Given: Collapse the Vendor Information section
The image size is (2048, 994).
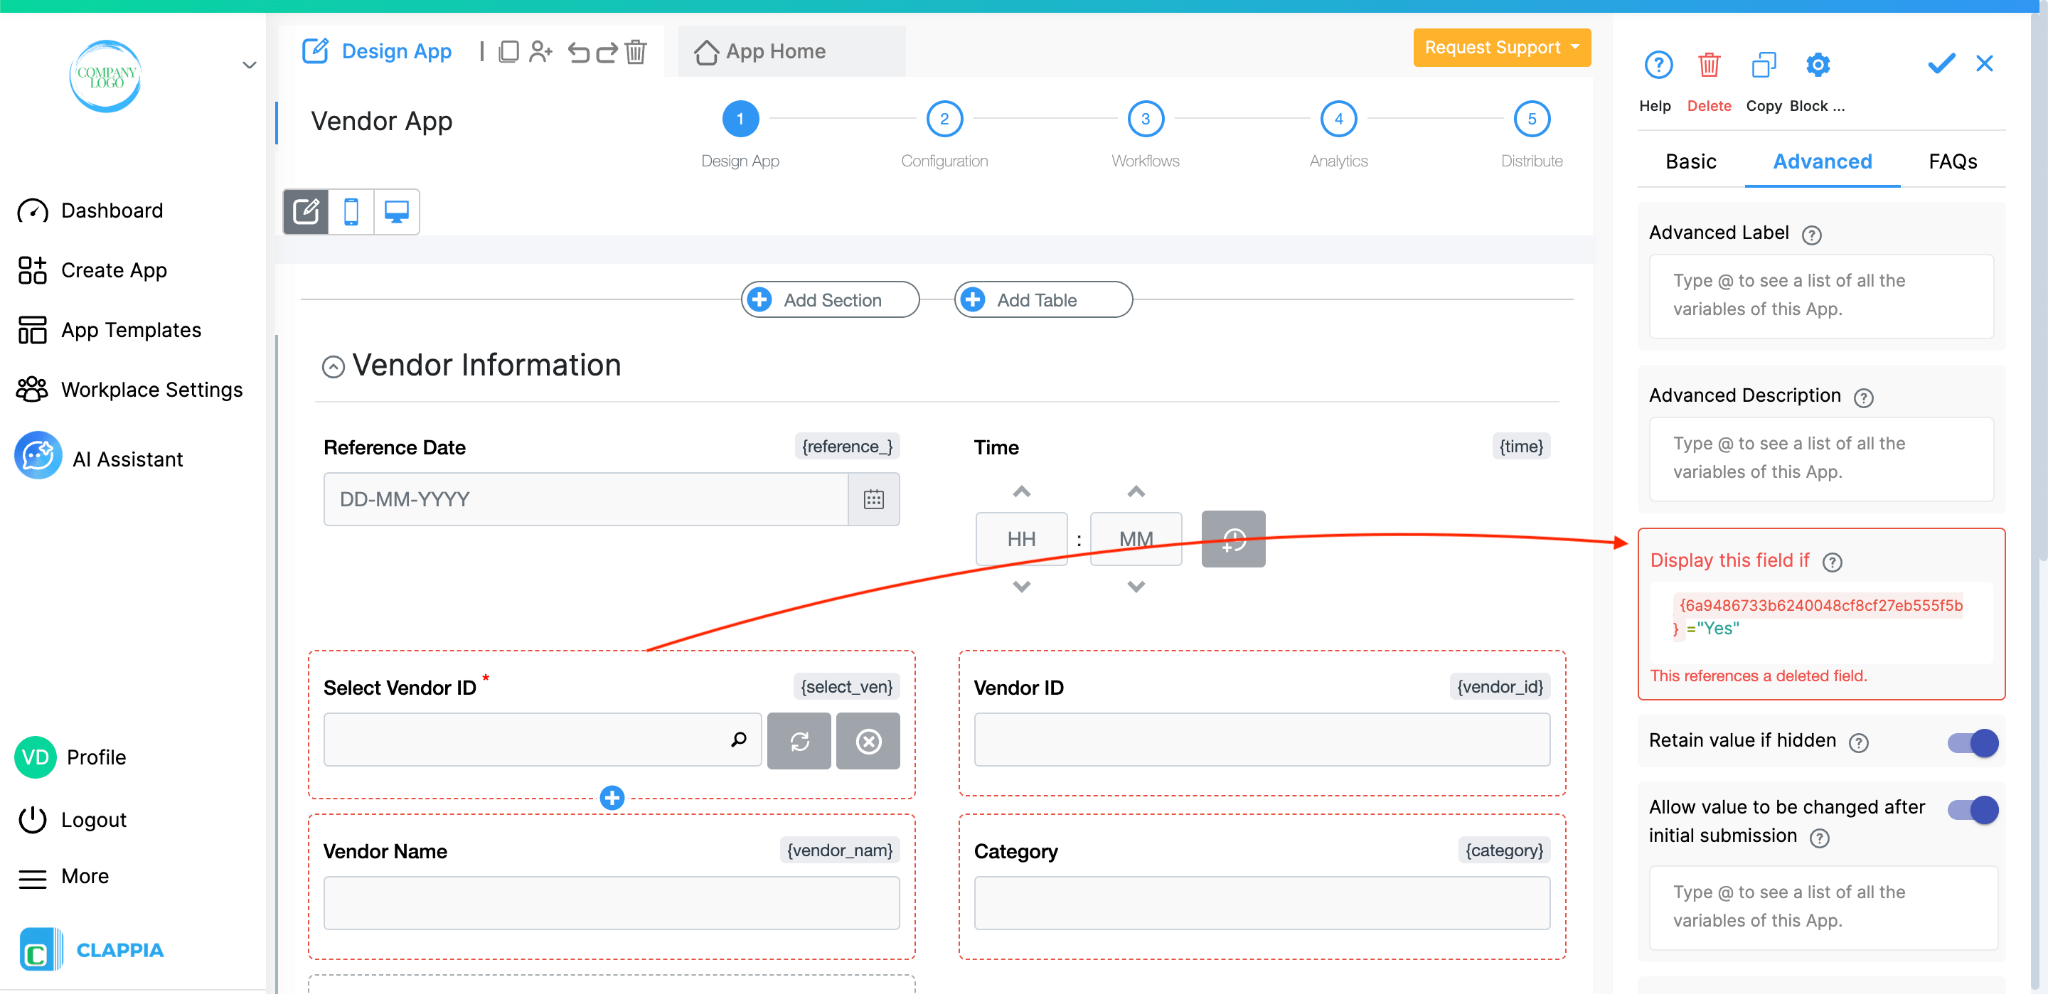Looking at the screenshot, I should click(333, 367).
